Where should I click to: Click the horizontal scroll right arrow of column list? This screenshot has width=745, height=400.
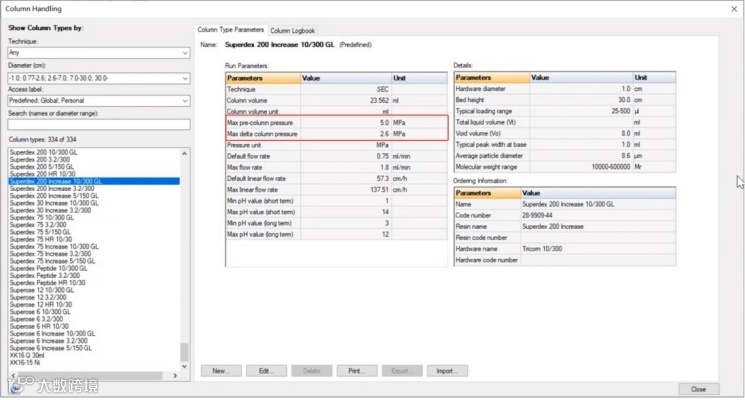(175, 376)
